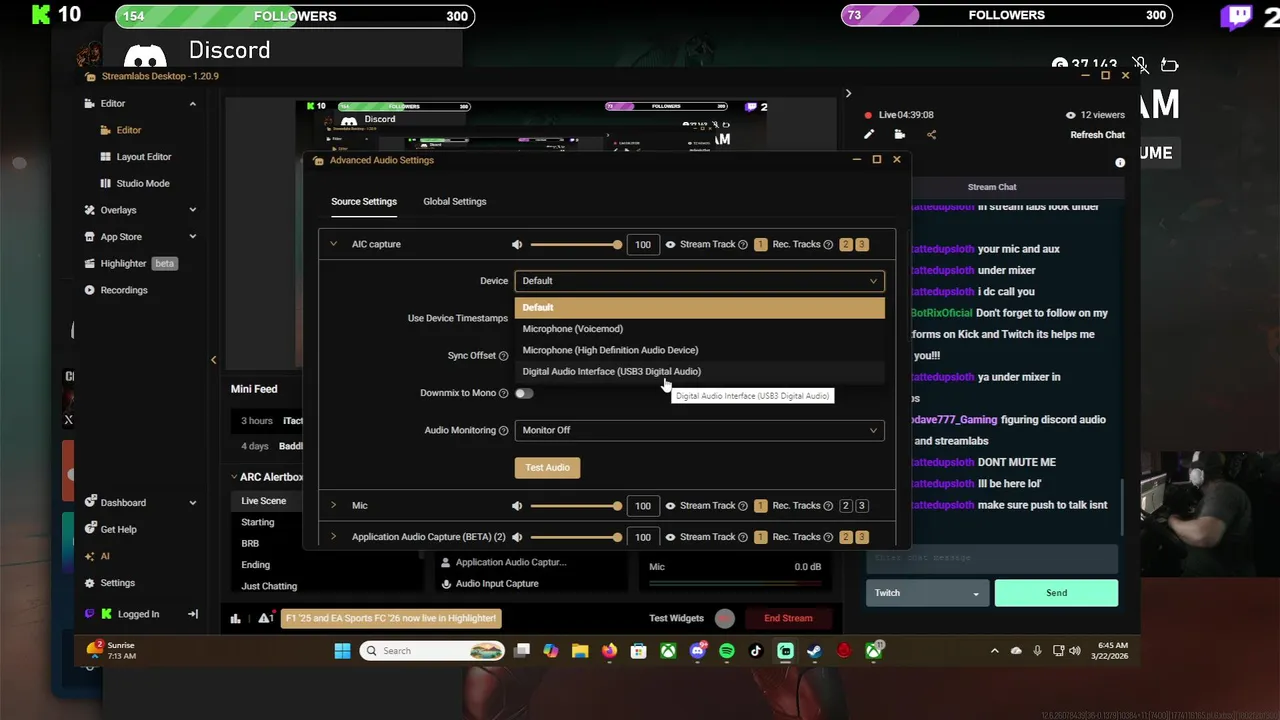The width and height of the screenshot is (1280, 720).
Task: Toggle Rec. Track 2 for AIC capture
Action: point(845,244)
